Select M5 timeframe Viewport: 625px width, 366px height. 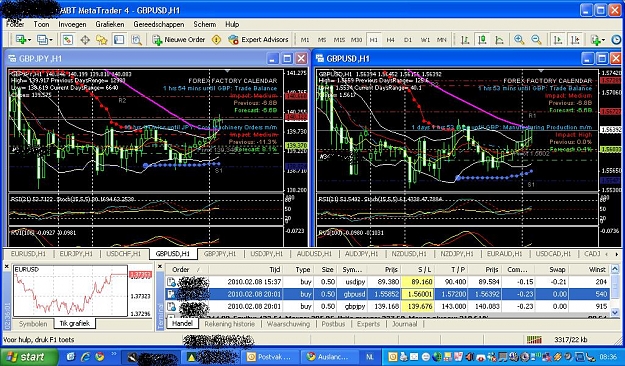tap(322, 40)
